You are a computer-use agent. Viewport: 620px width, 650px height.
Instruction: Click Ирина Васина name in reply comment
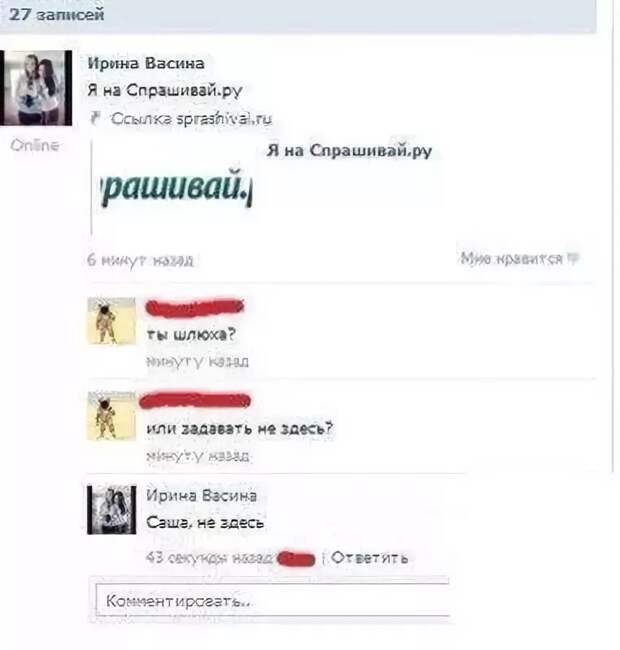click(201, 496)
